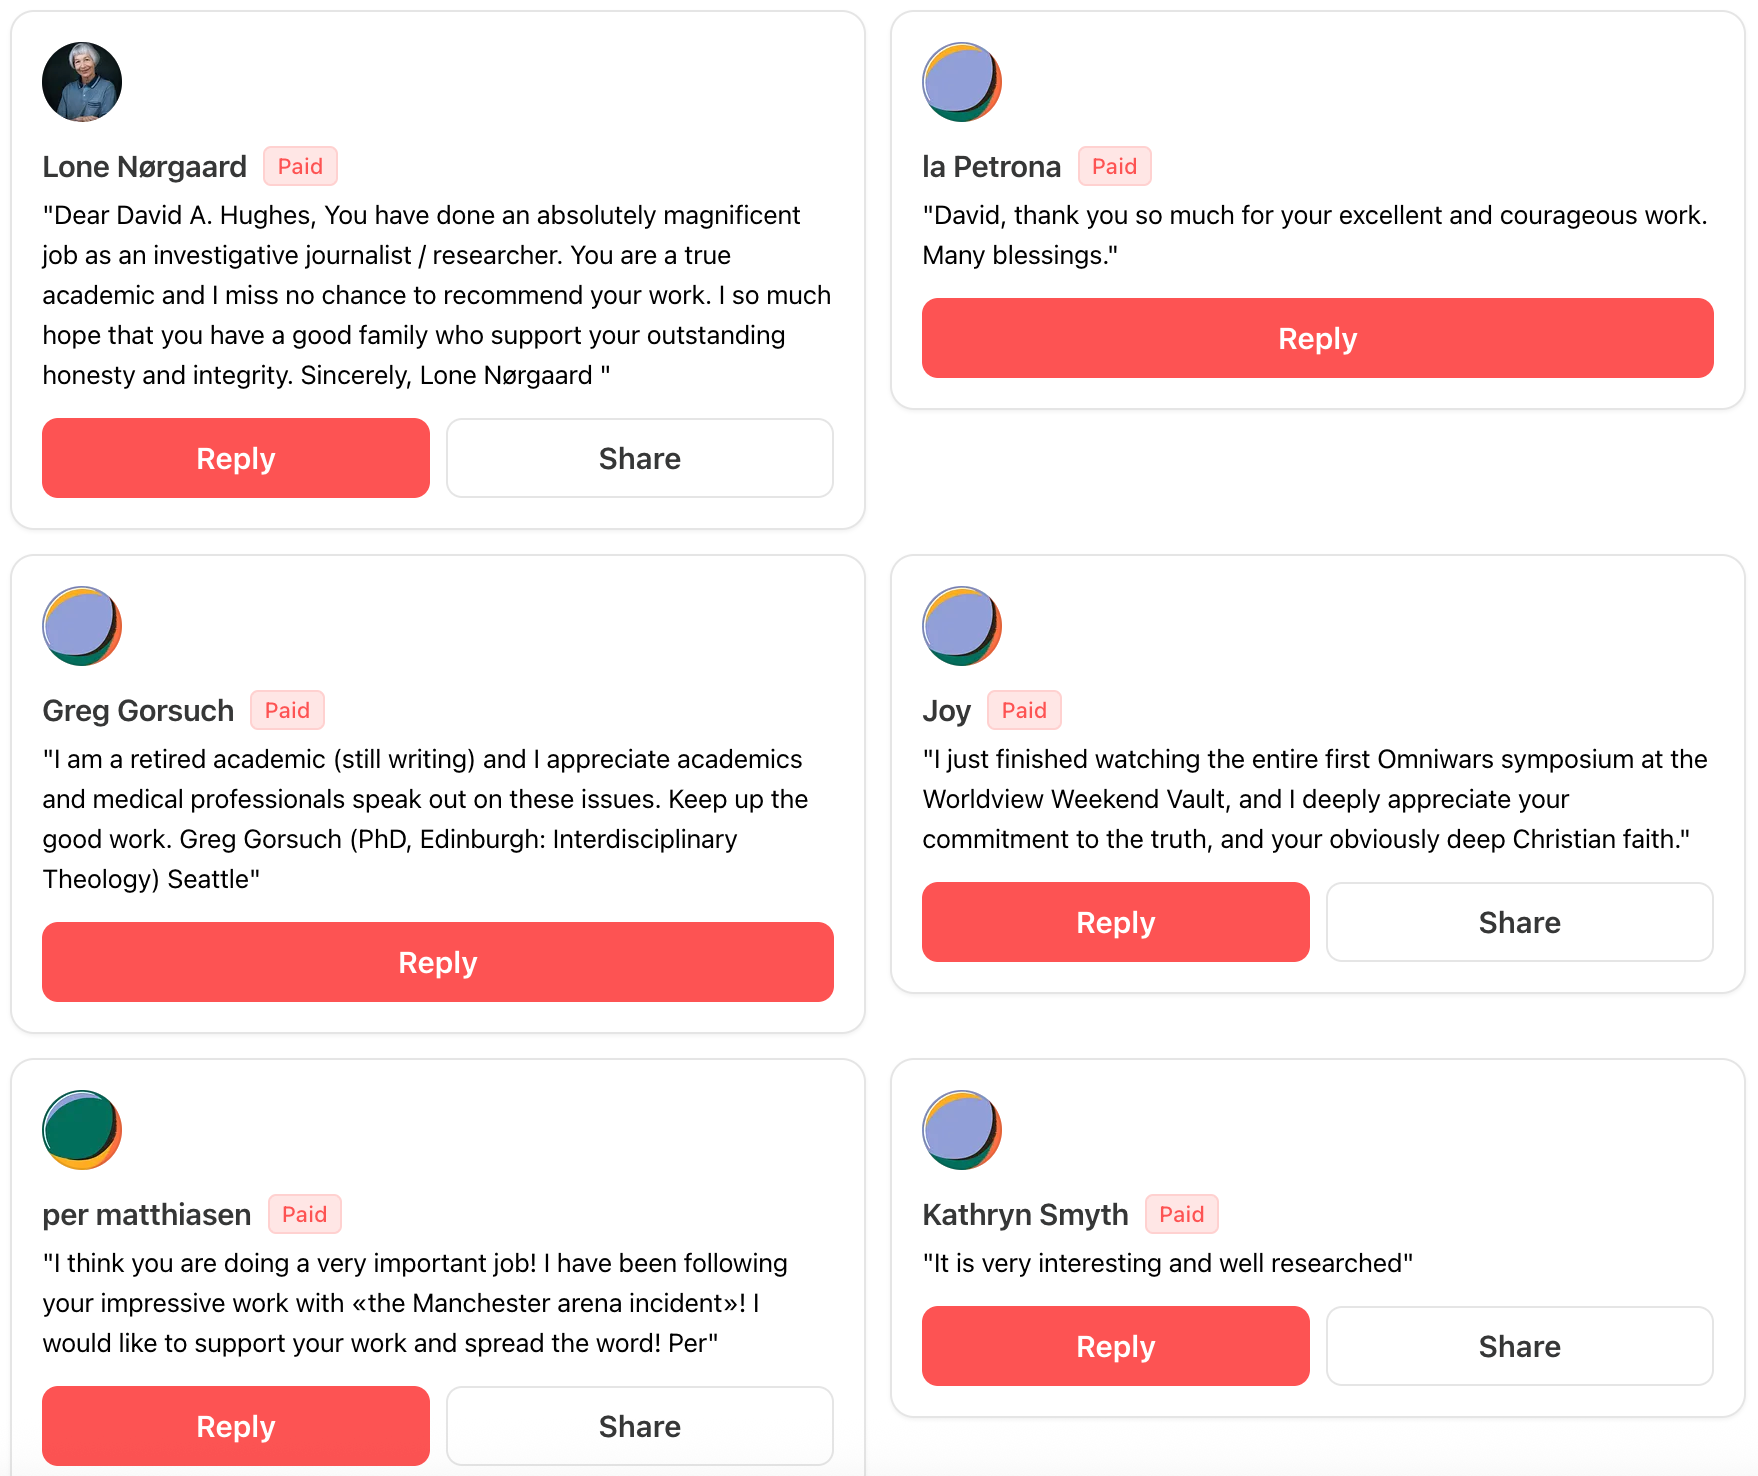This screenshot has width=1758, height=1476.
Task: Click the Paid badge next to Lone Nørgaard
Action: click(x=300, y=166)
